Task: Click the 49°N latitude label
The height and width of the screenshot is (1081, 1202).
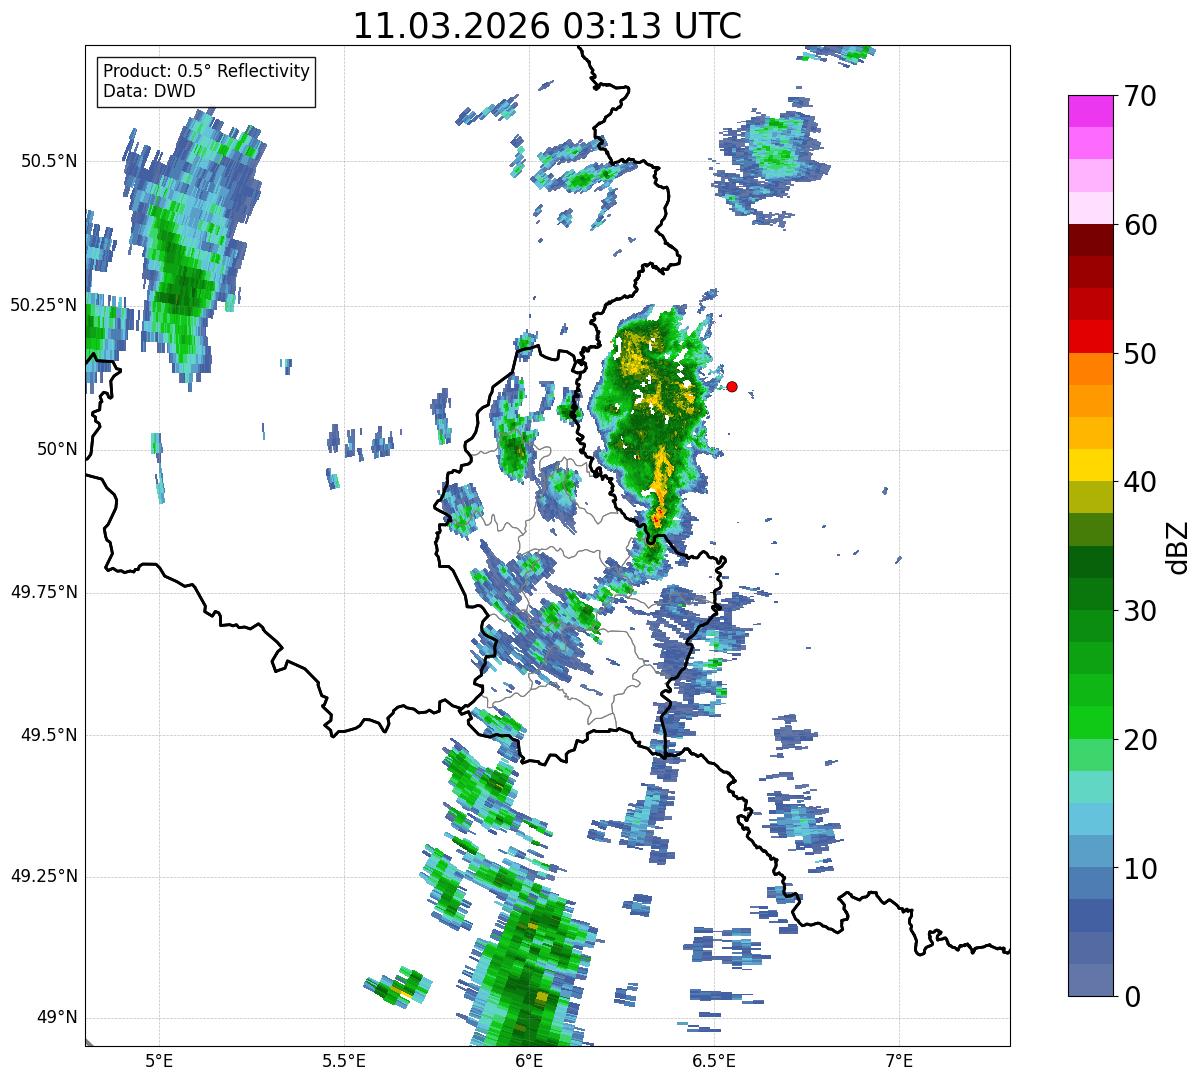Action: click(x=56, y=1018)
